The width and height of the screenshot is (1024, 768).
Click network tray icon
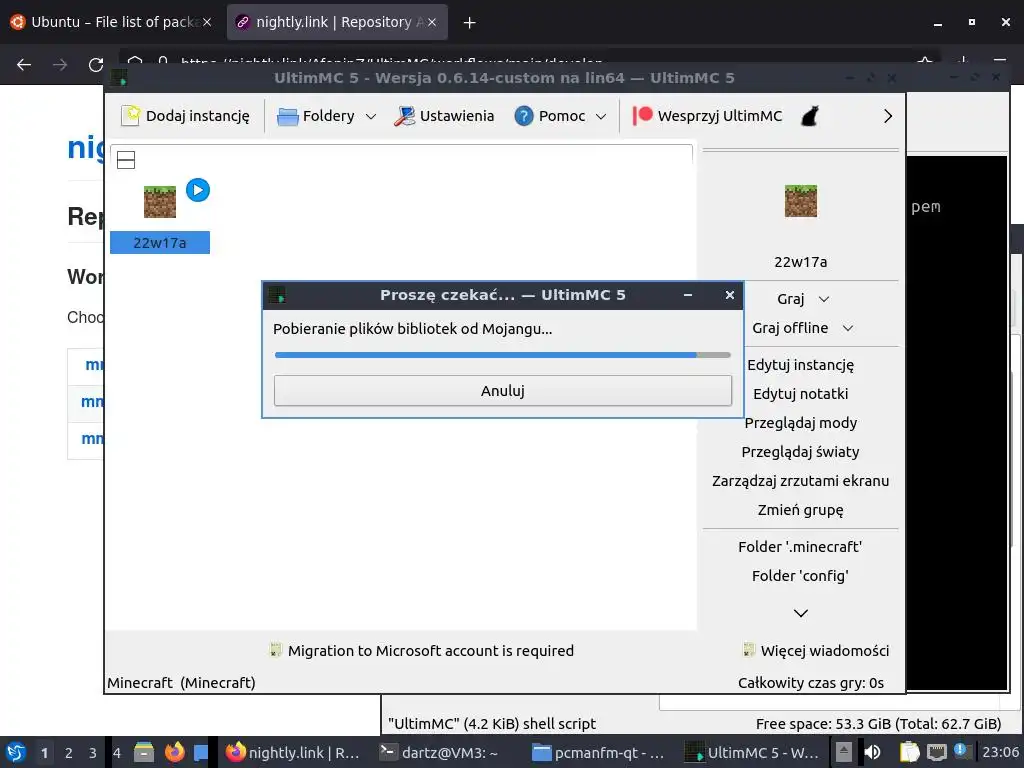(936, 752)
